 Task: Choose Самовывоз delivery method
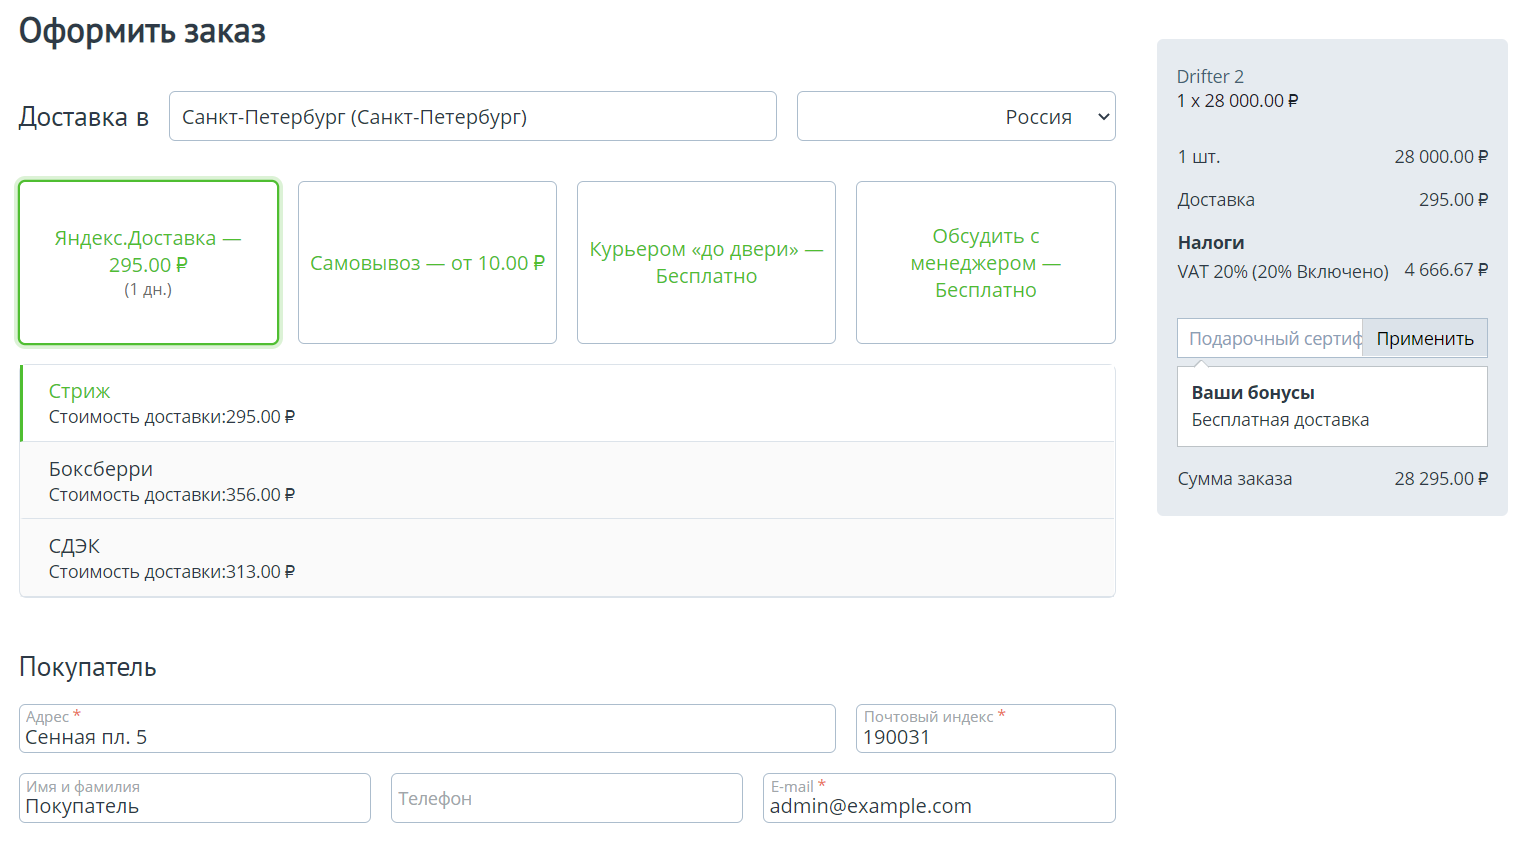pos(427,263)
